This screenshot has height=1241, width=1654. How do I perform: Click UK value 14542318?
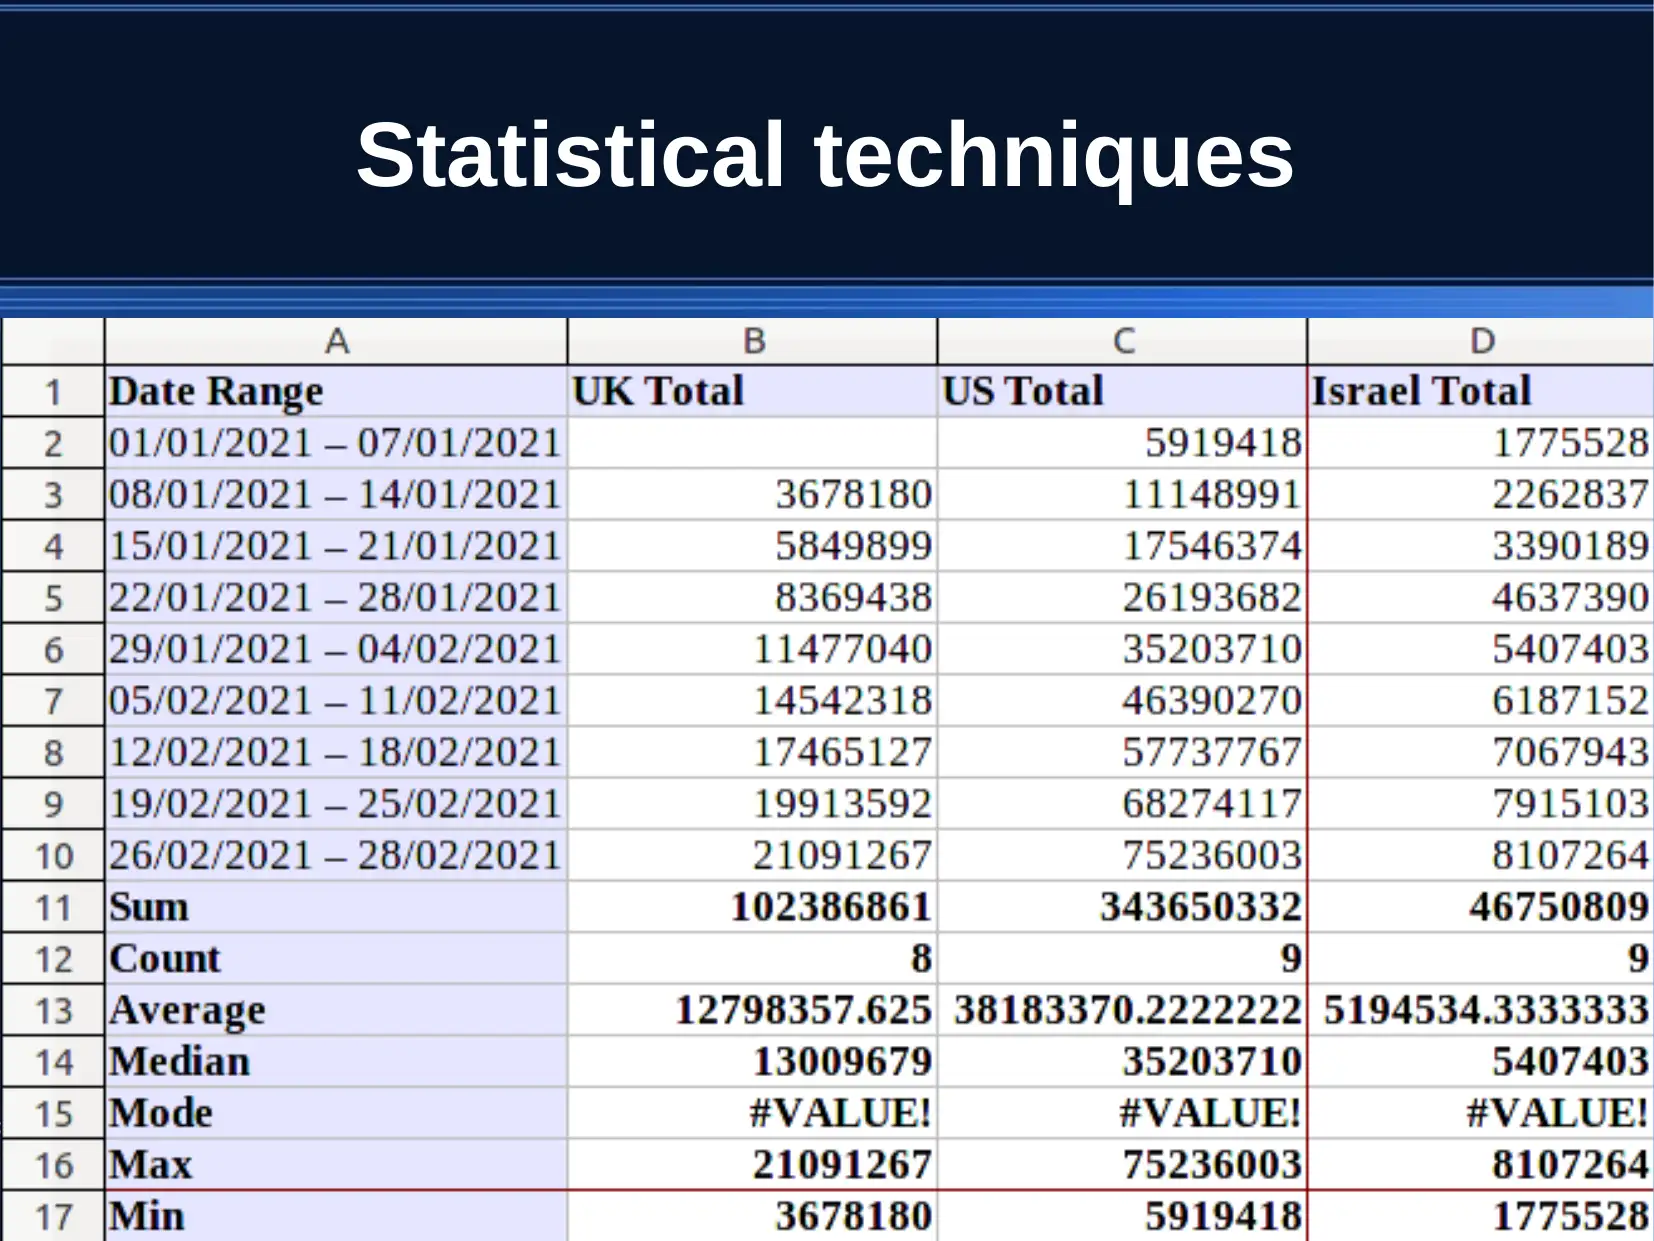point(752,701)
